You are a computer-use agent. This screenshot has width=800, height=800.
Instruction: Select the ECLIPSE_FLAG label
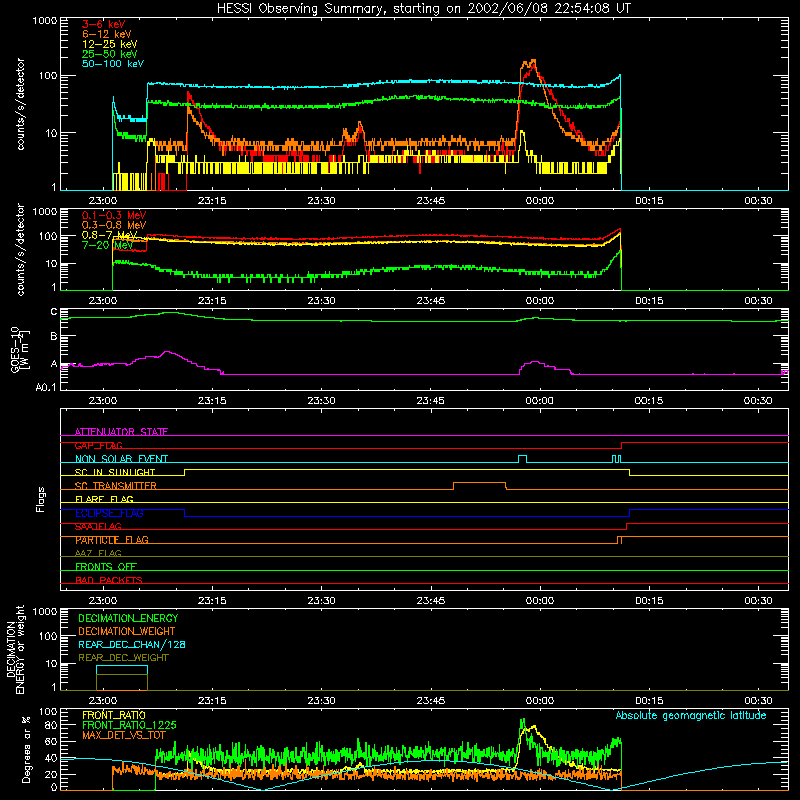pyautogui.click(x=109, y=513)
